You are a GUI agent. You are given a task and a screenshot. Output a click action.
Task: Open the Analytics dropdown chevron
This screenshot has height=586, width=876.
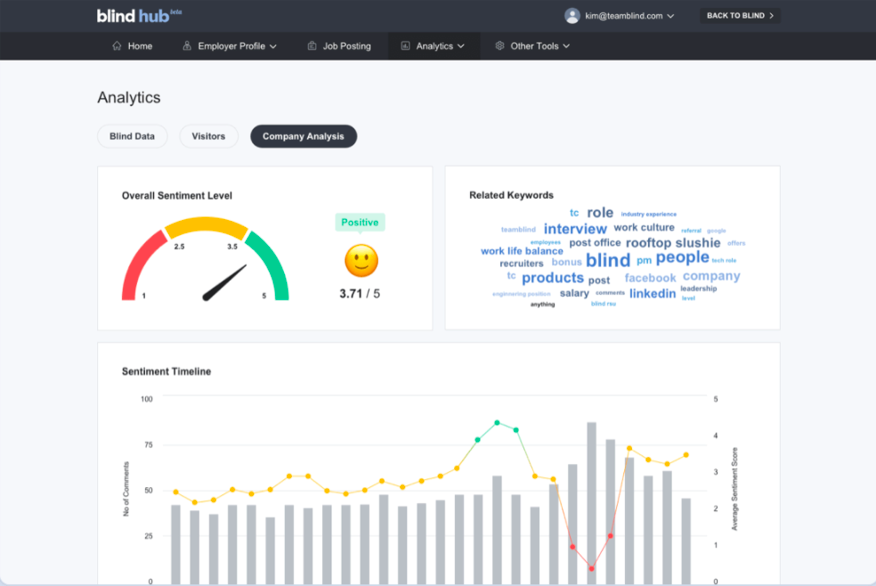pyautogui.click(x=461, y=46)
